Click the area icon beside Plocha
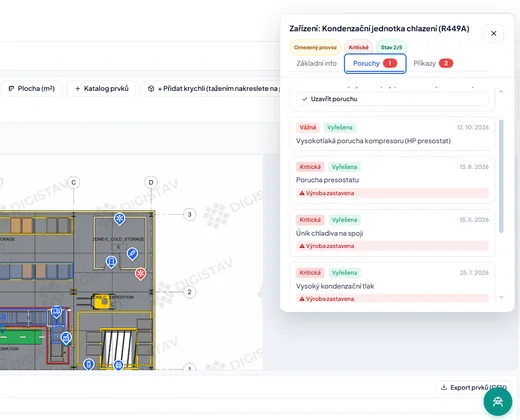Viewport: 520px width, 420px height. click(x=11, y=89)
